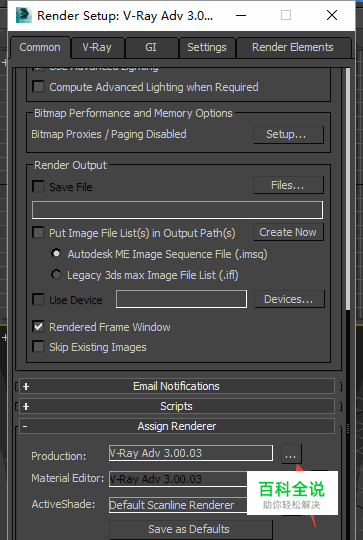Click the render output path field
The height and width of the screenshot is (540, 363).
point(177,210)
